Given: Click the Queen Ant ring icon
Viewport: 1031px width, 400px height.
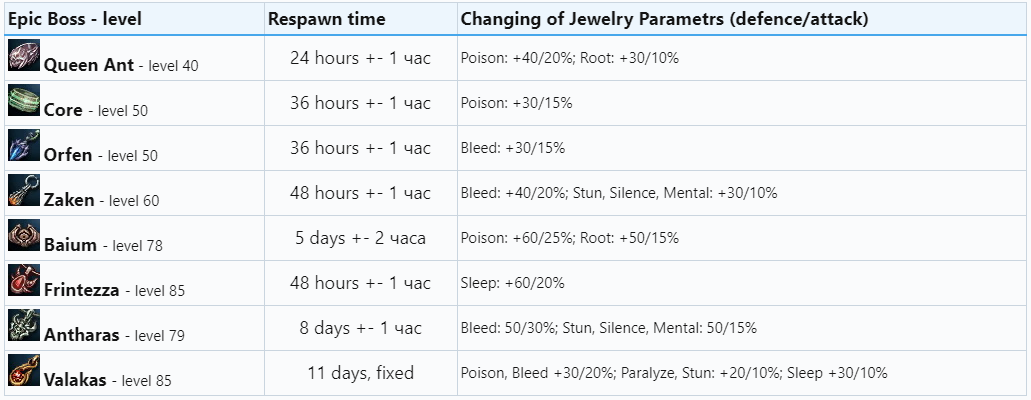Looking at the screenshot, I should tap(24, 57).
